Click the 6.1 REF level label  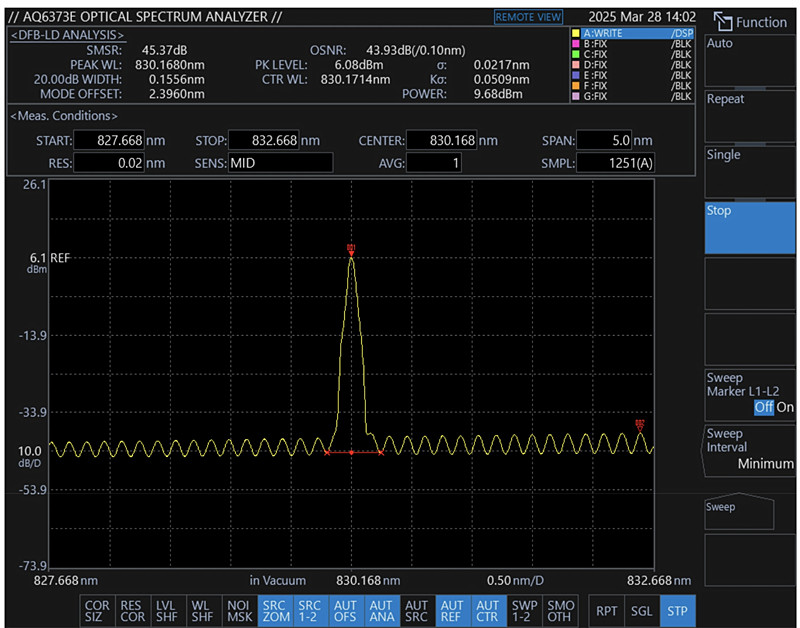coord(49,258)
